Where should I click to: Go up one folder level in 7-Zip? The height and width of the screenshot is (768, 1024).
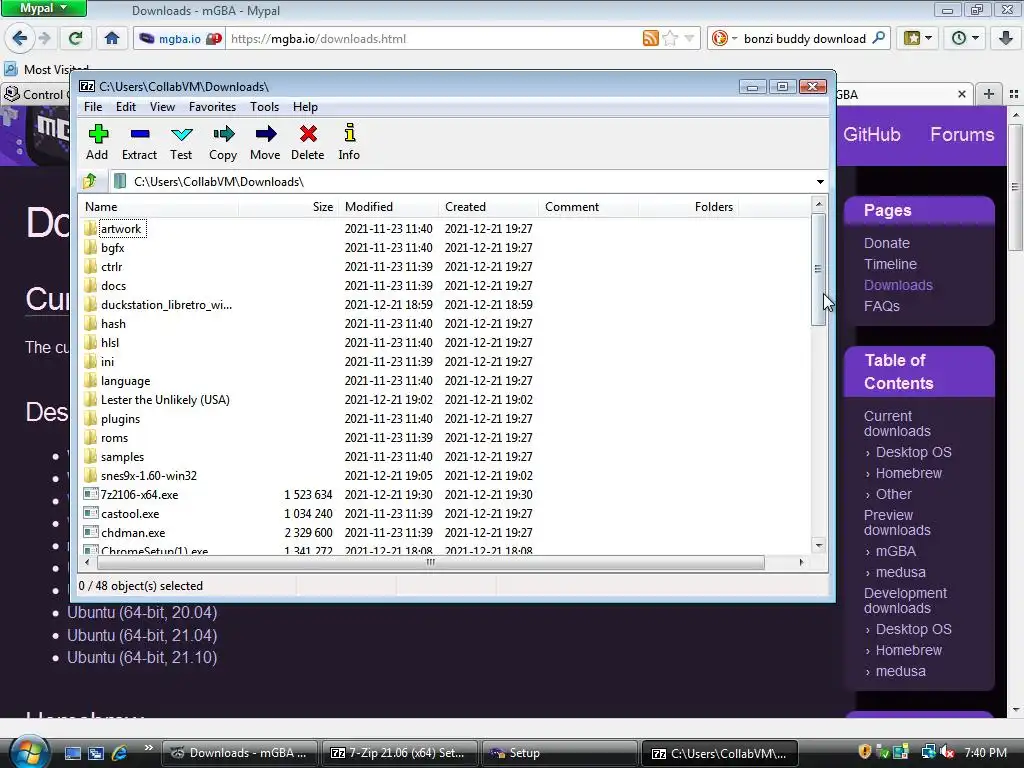tap(90, 181)
